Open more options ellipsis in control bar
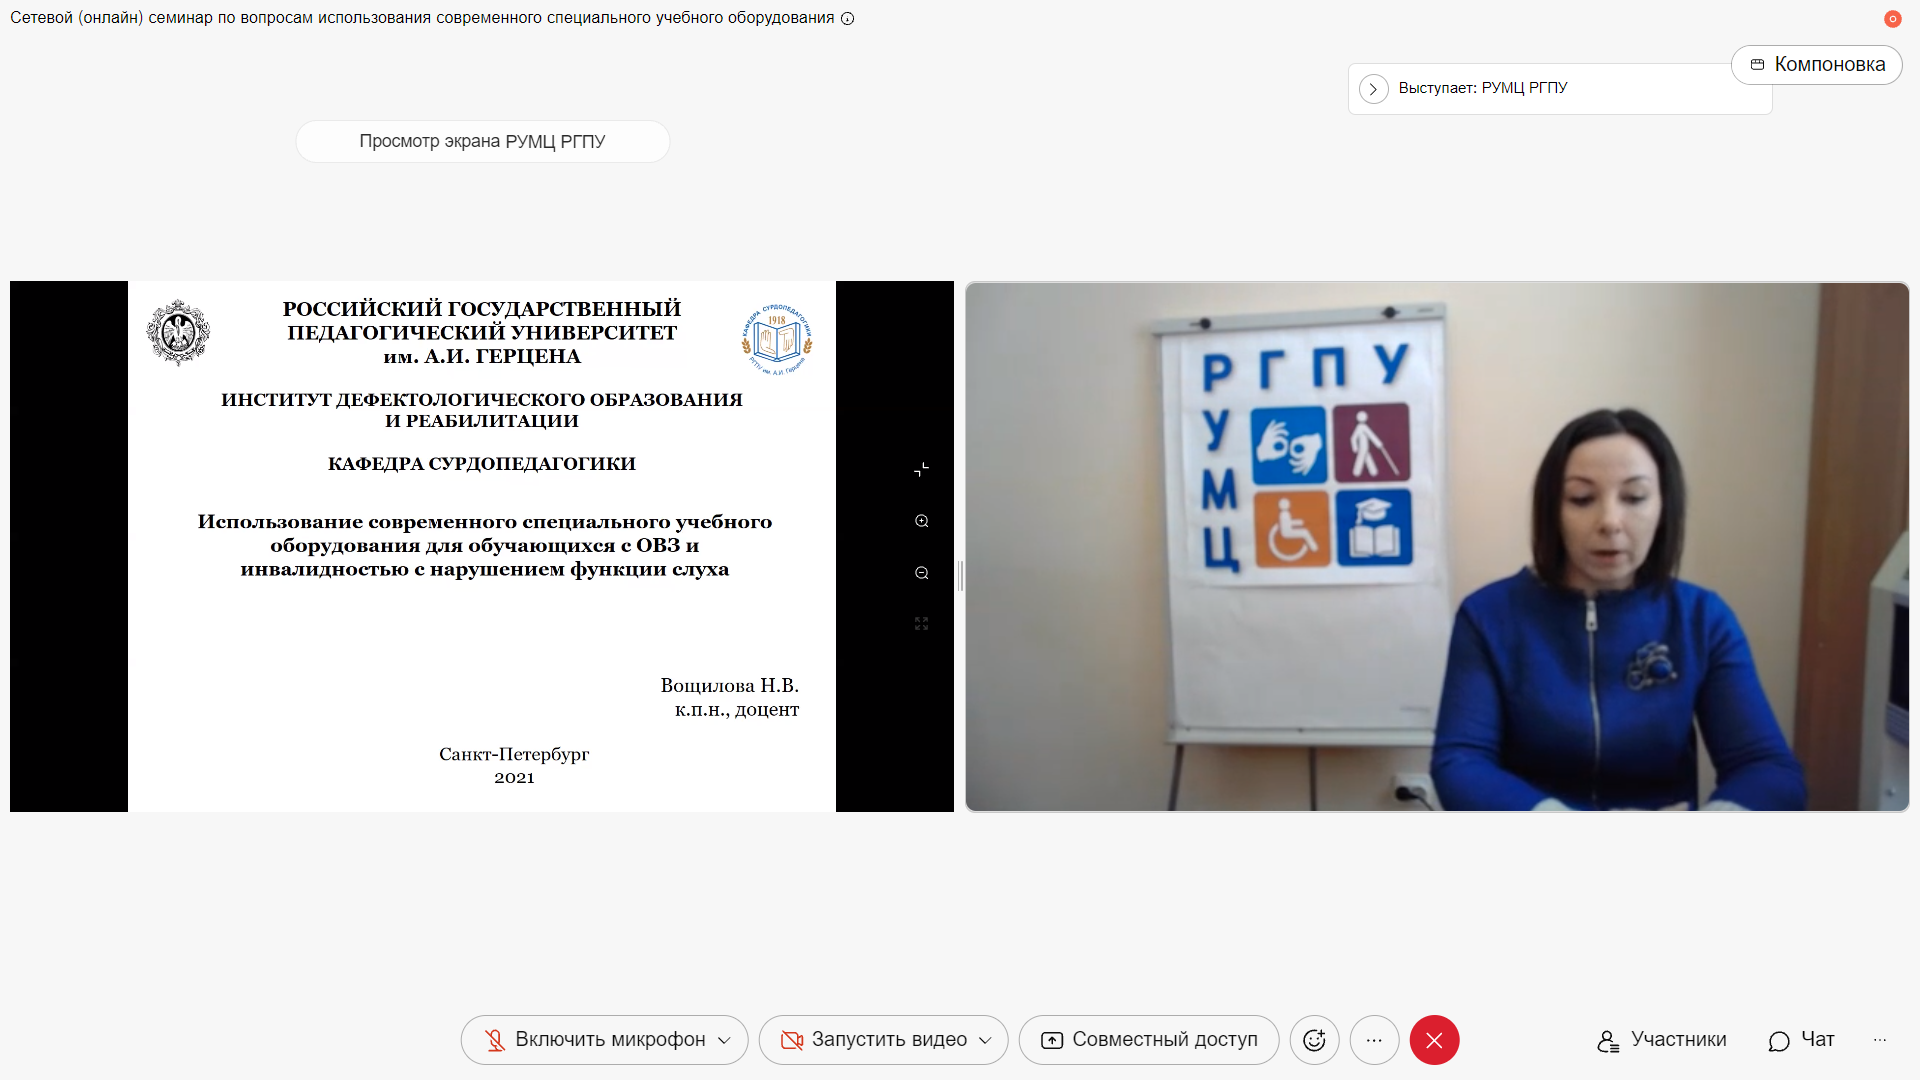Image resolution: width=1920 pixels, height=1080 pixels. 1375,1040
